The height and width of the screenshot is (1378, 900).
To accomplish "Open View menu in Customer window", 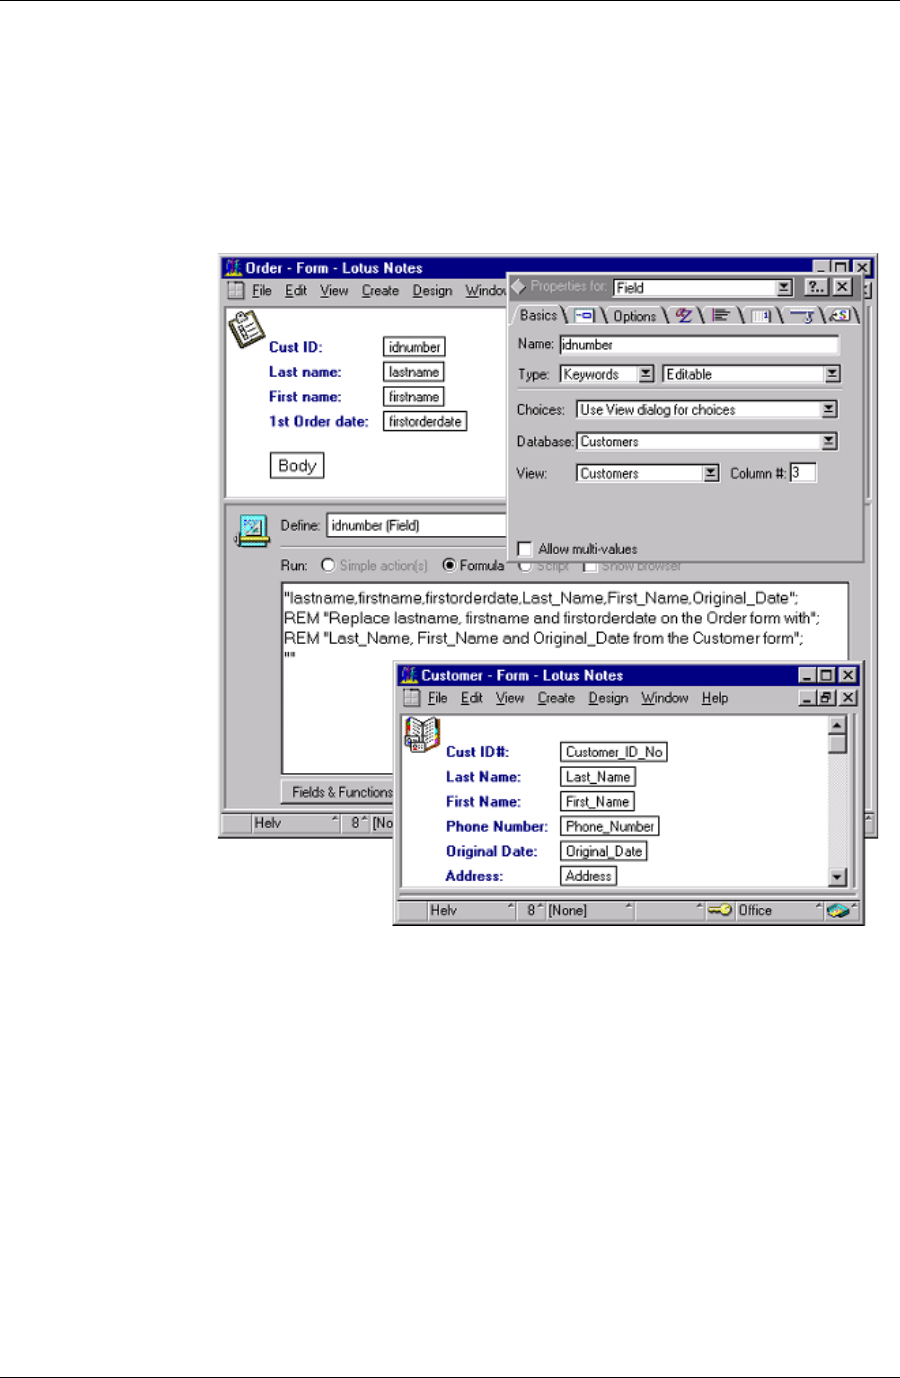I will [510, 698].
